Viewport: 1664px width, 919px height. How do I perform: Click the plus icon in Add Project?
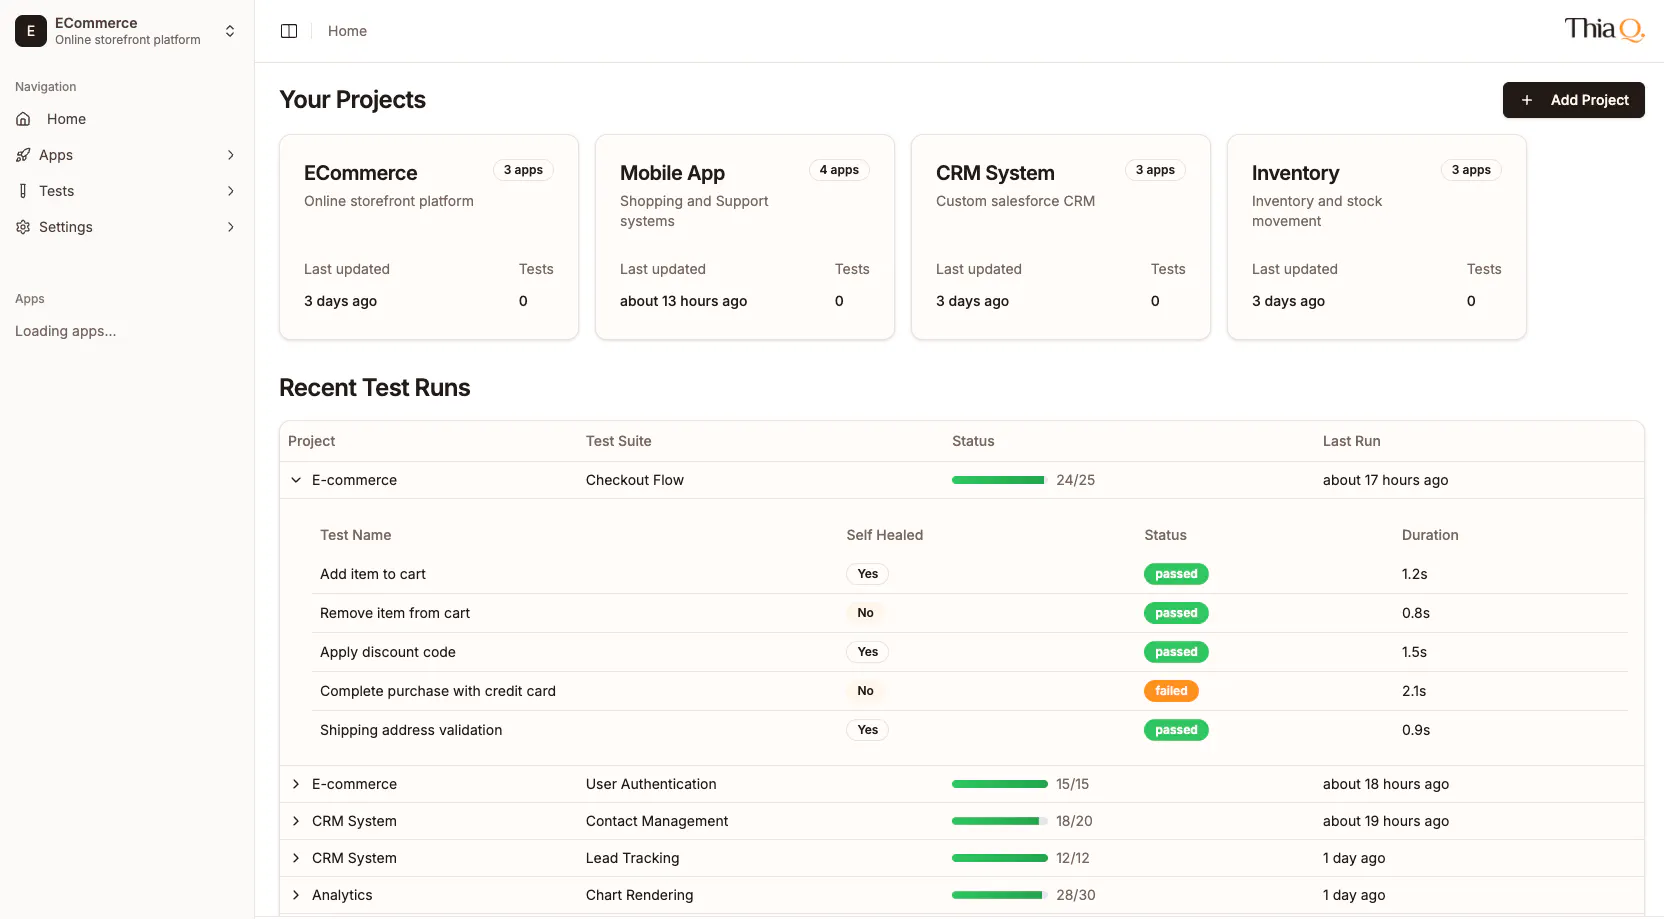[x=1526, y=100]
